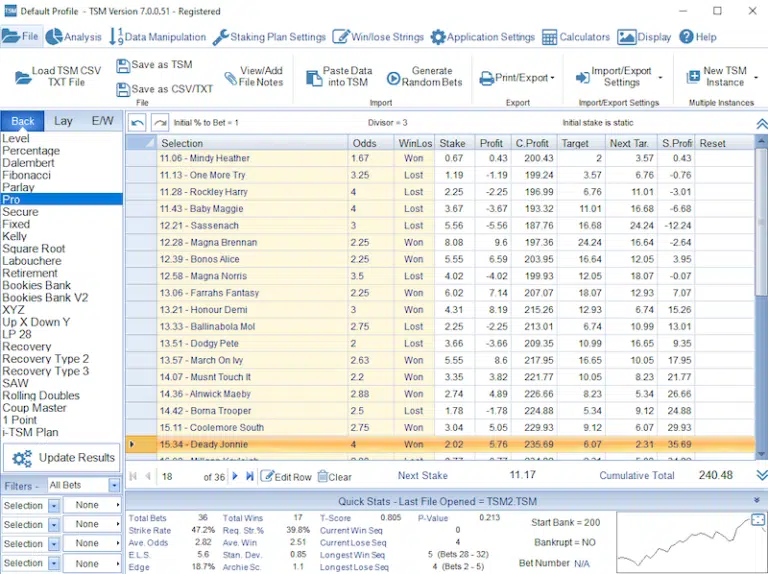768x574 pixels.
Task: Click New TSM Instance icon
Action: 693,77
